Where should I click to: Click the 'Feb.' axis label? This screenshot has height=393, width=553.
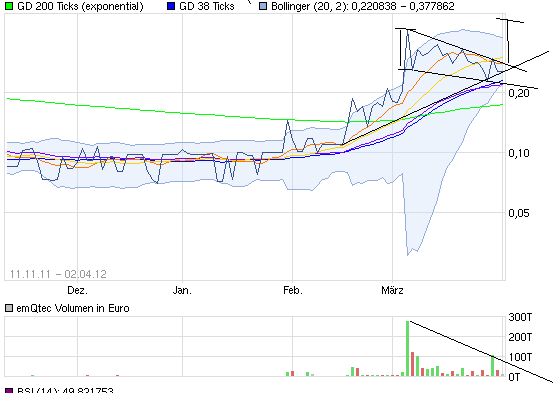point(293,290)
